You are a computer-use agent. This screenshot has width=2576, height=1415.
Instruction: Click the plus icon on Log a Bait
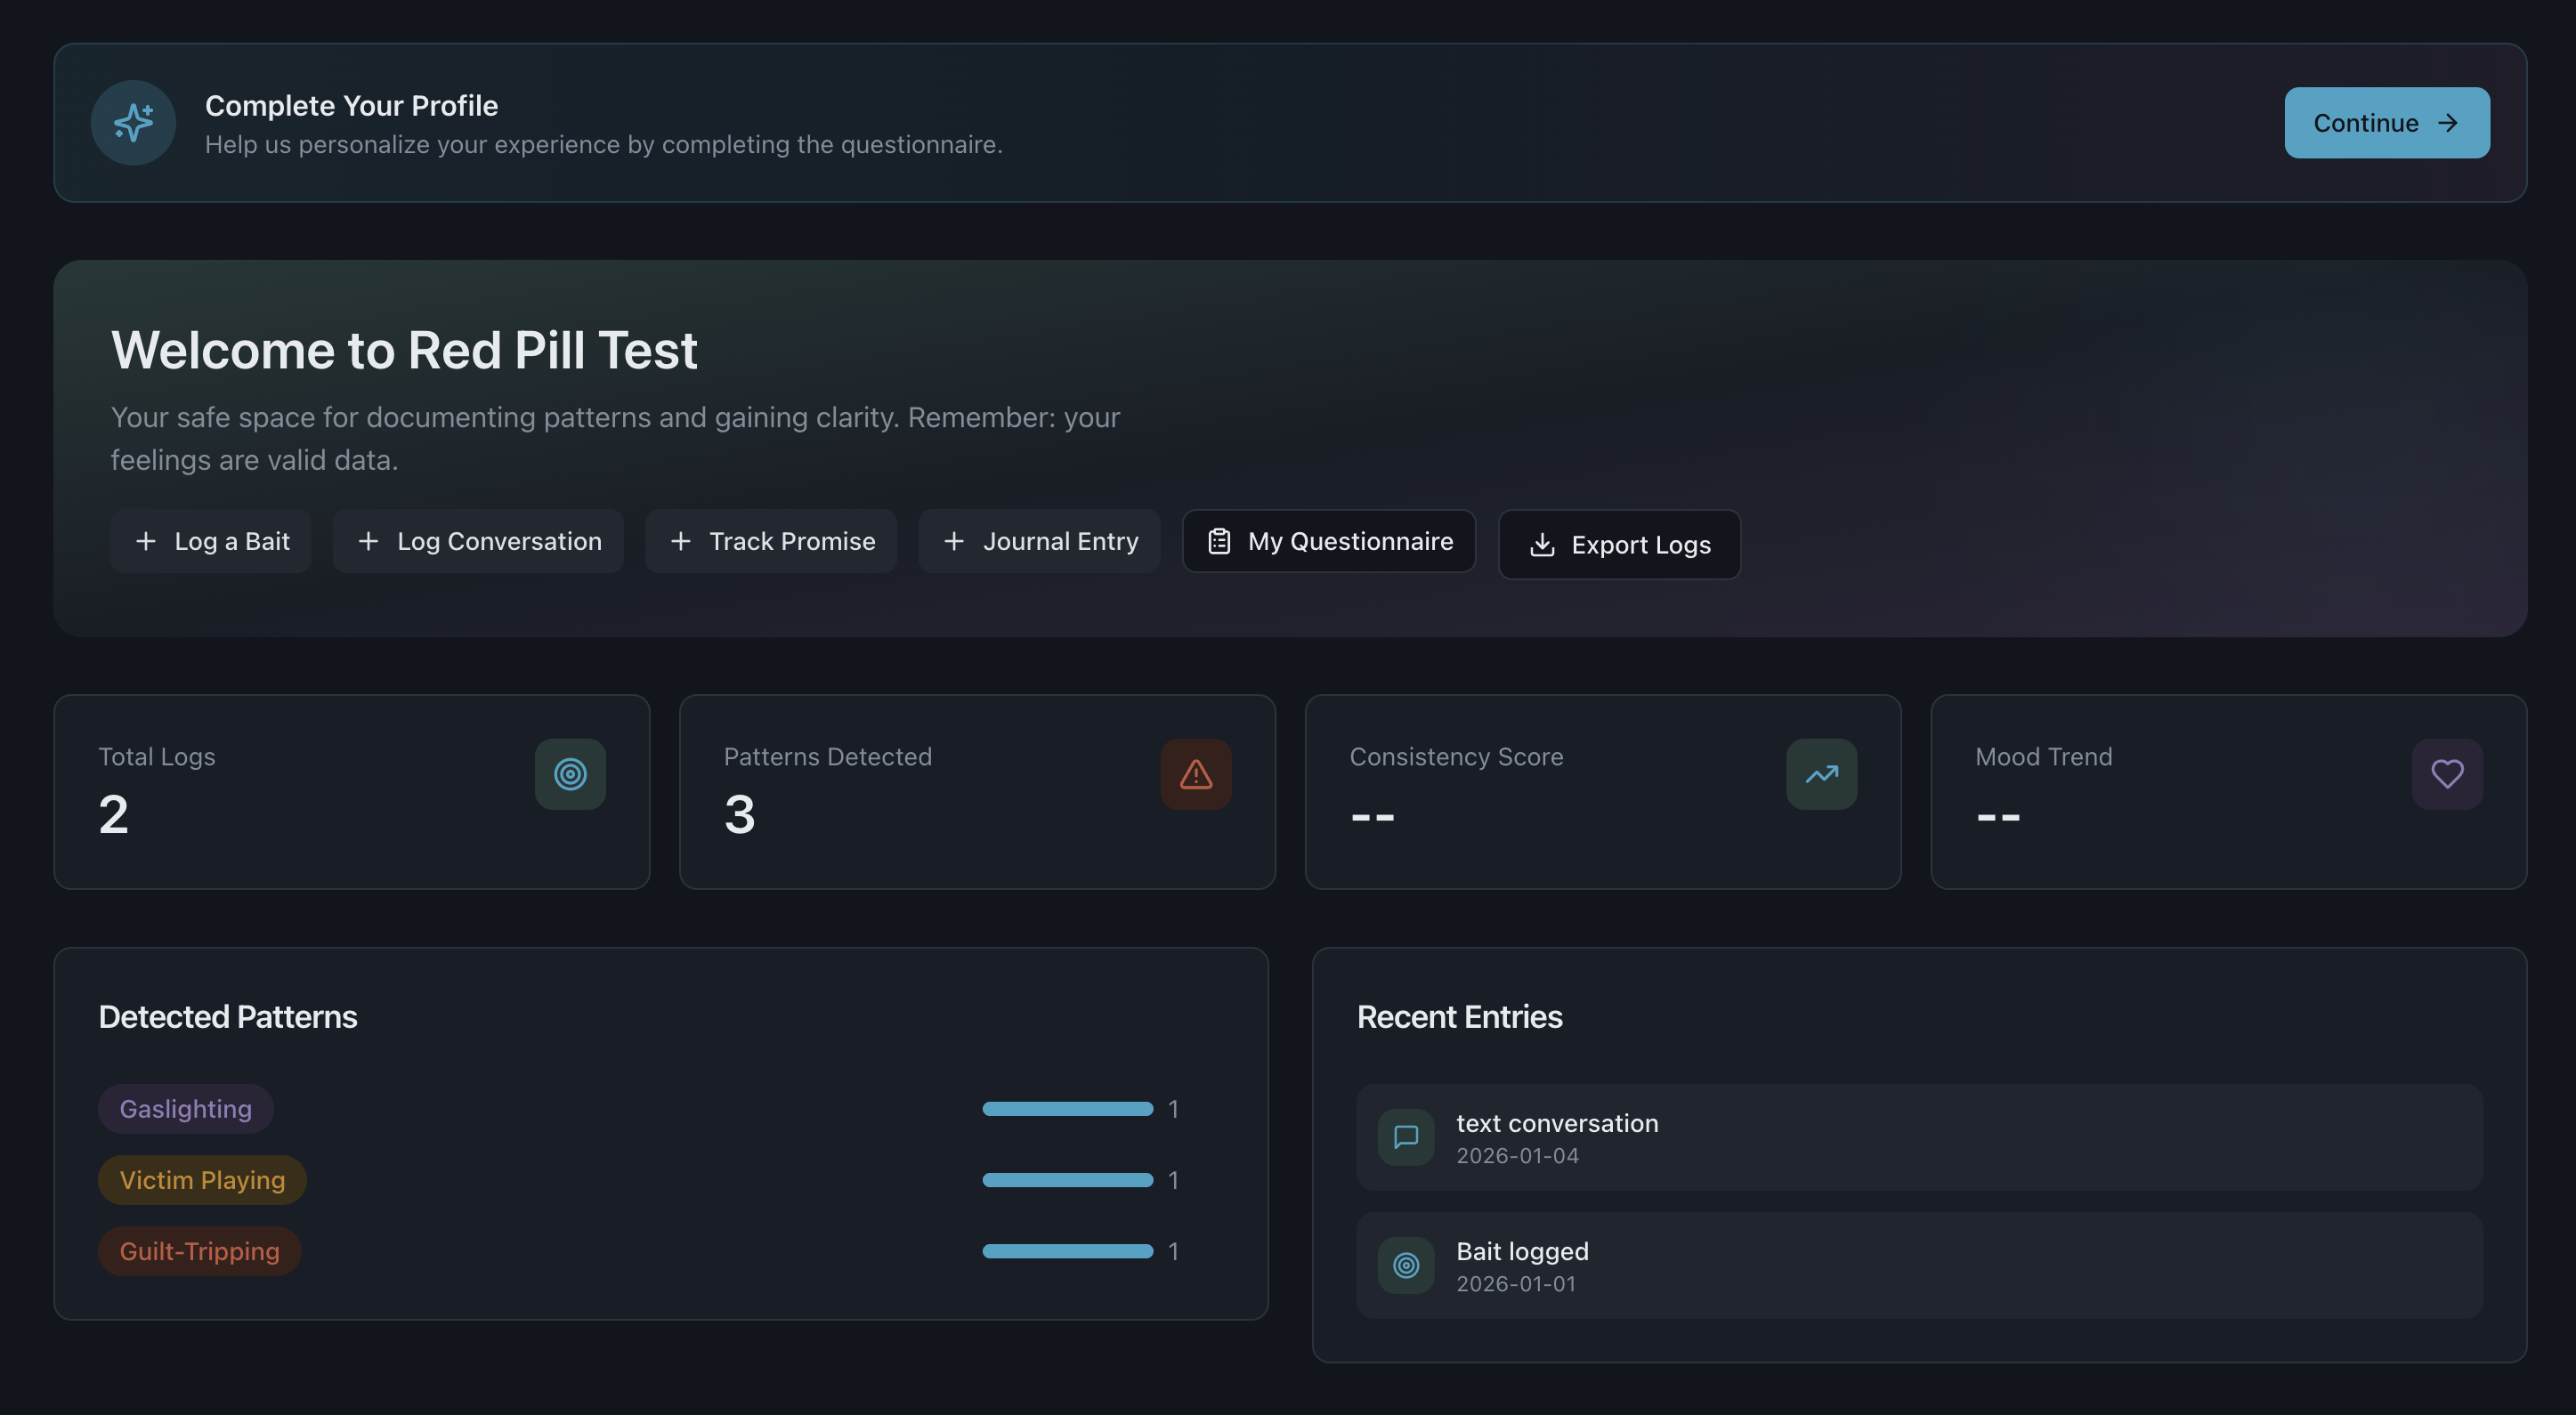[x=146, y=541]
